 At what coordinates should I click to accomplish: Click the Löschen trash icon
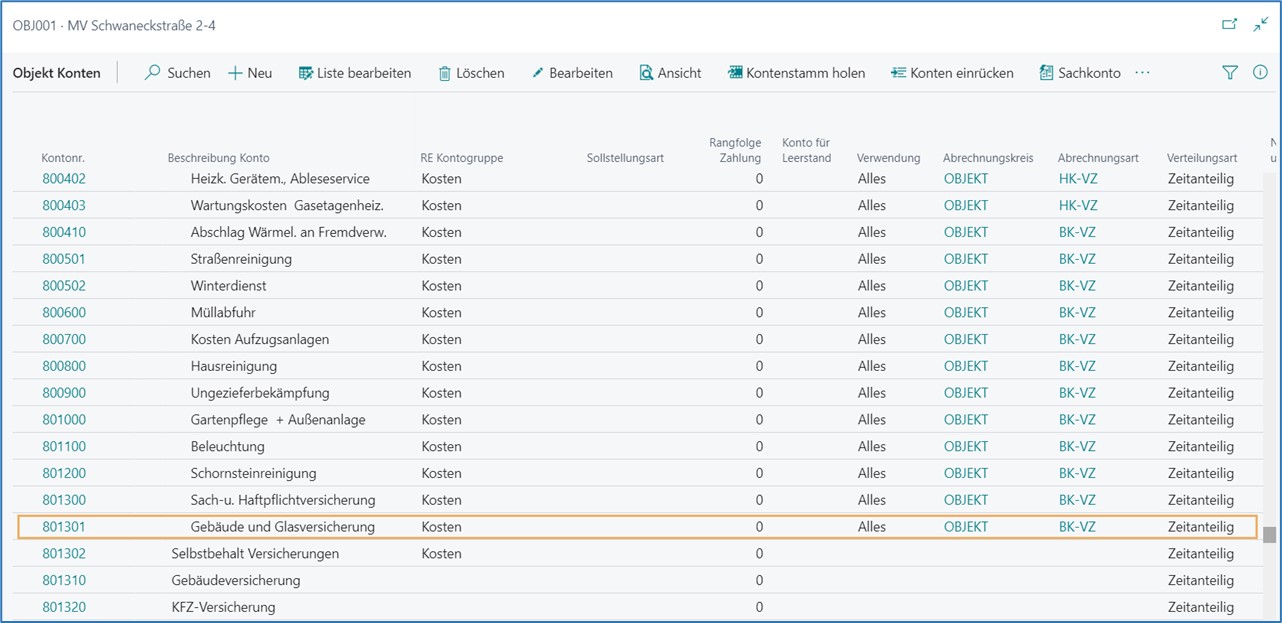click(445, 73)
